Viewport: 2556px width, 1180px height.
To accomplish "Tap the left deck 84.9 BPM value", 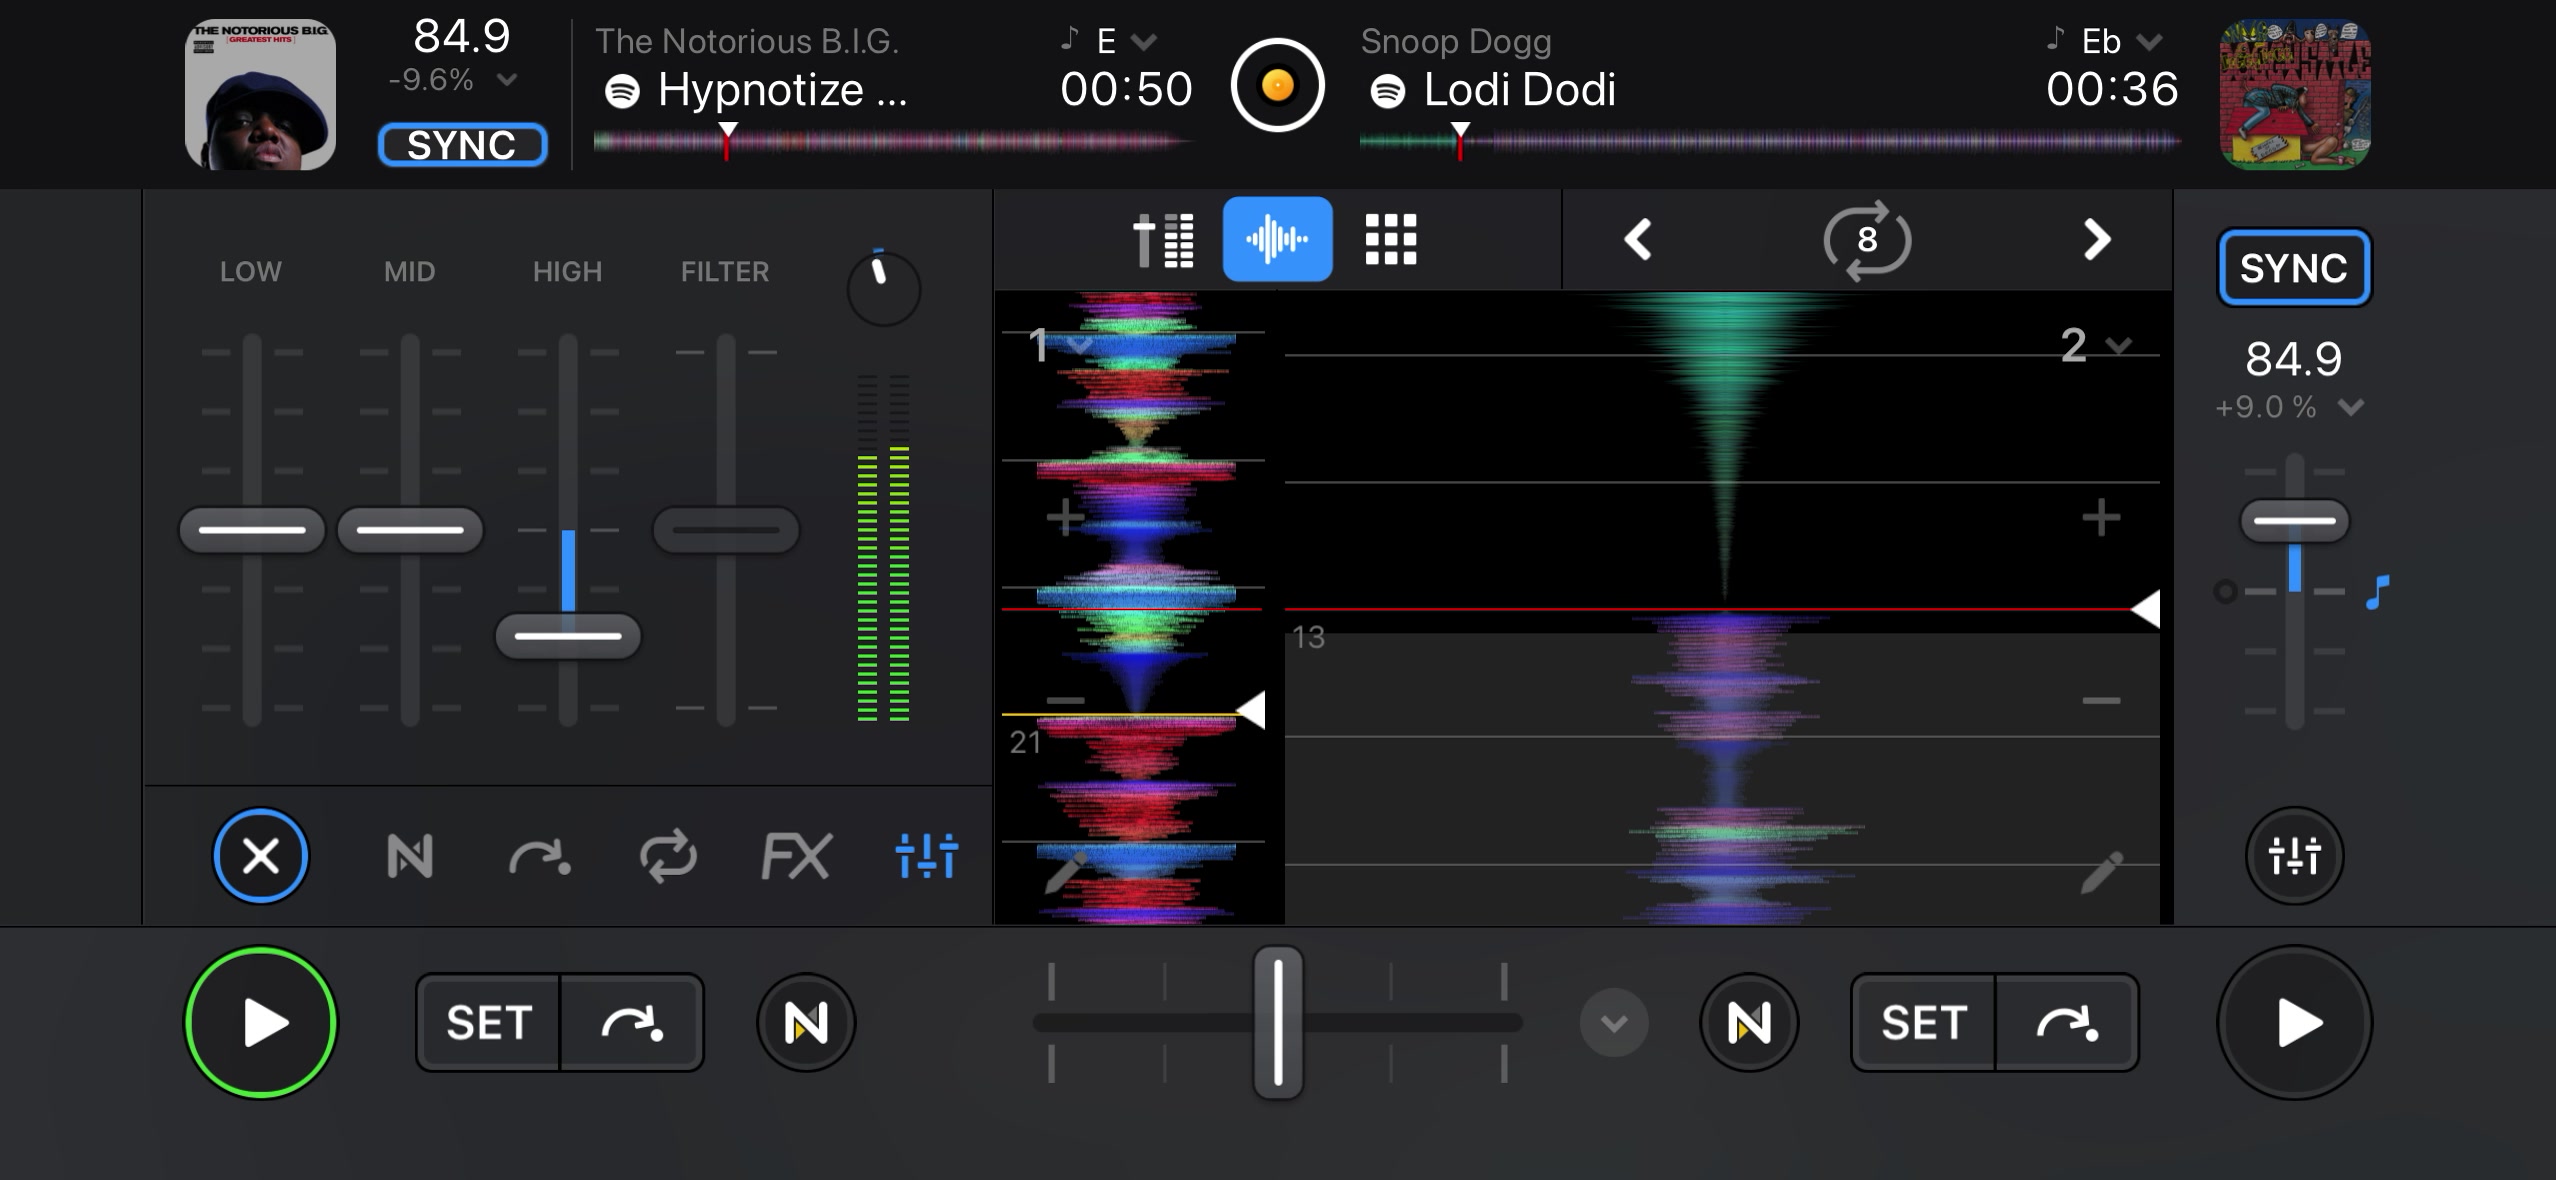I will click(x=462, y=37).
